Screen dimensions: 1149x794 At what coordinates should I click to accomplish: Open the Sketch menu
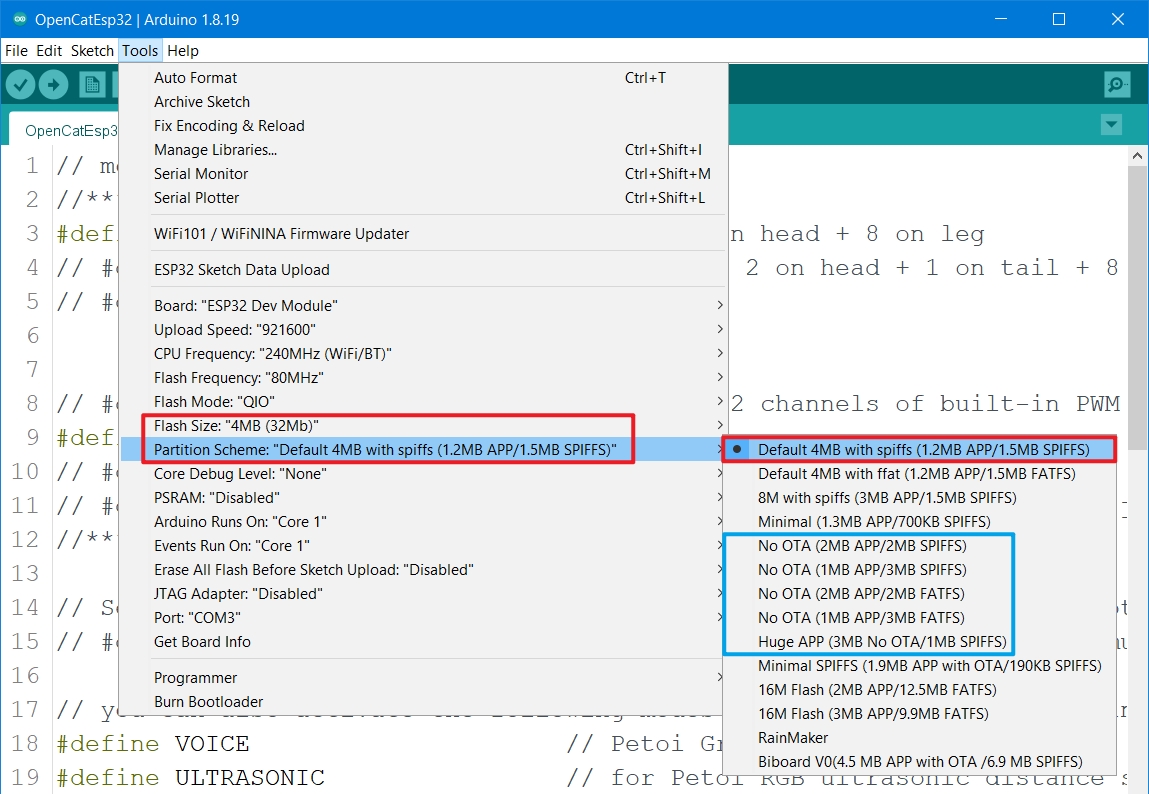tap(93, 50)
